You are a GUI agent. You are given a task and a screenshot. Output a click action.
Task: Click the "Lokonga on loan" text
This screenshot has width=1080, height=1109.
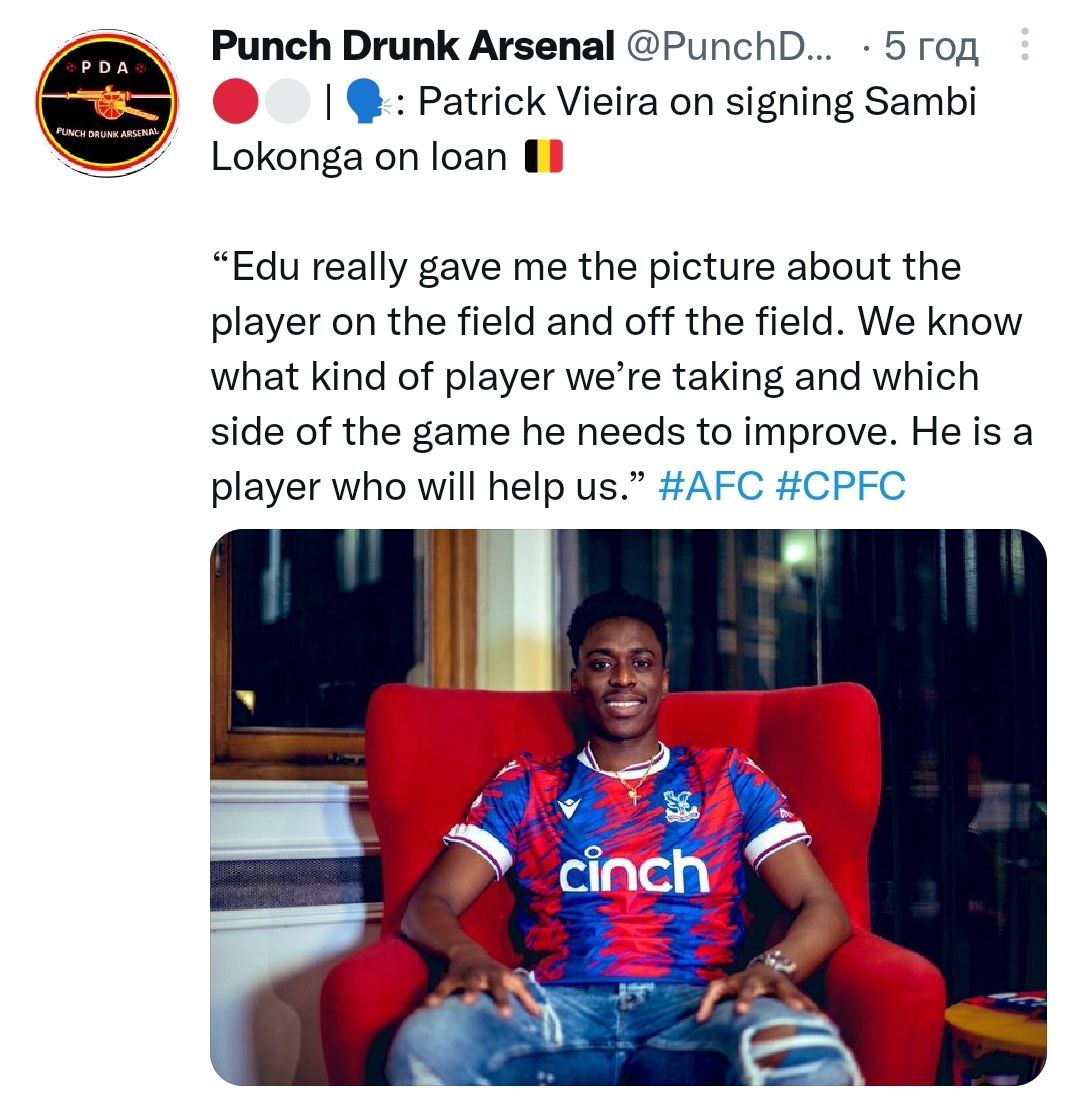[x=359, y=158]
